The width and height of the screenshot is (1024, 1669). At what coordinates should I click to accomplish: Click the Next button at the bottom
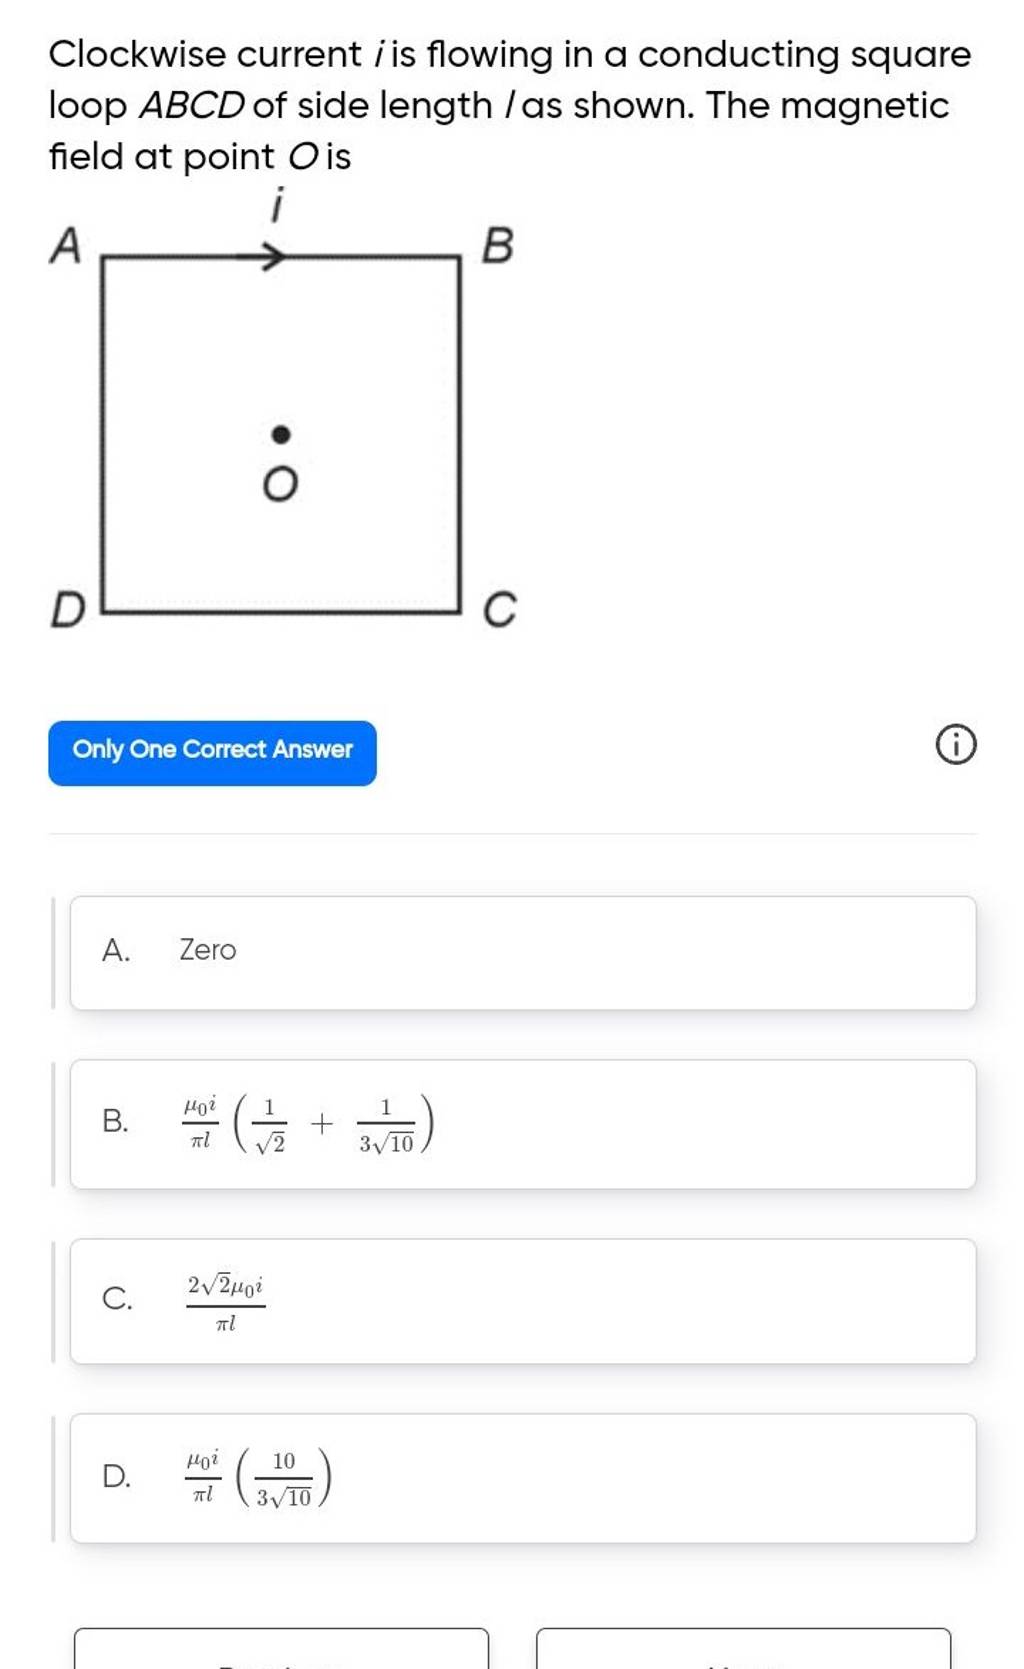coord(745,1655)
